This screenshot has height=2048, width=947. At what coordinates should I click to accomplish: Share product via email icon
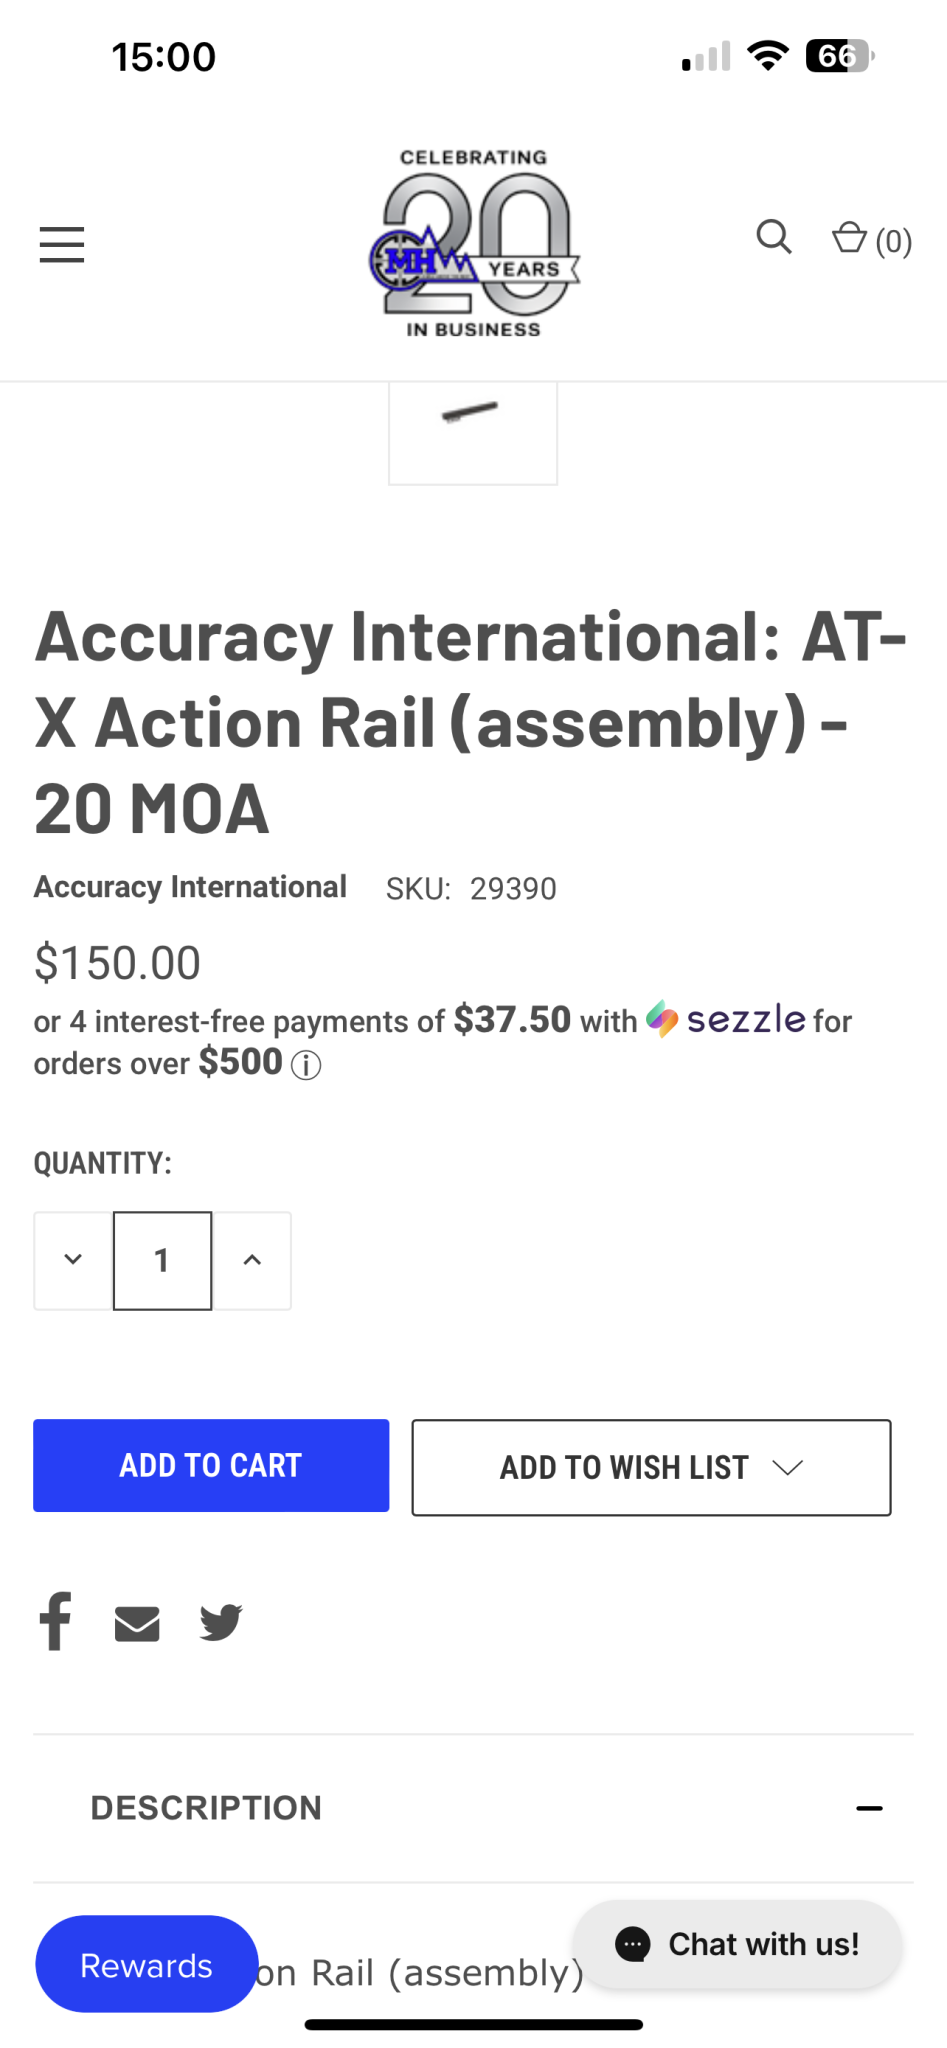pos(137,1623)
